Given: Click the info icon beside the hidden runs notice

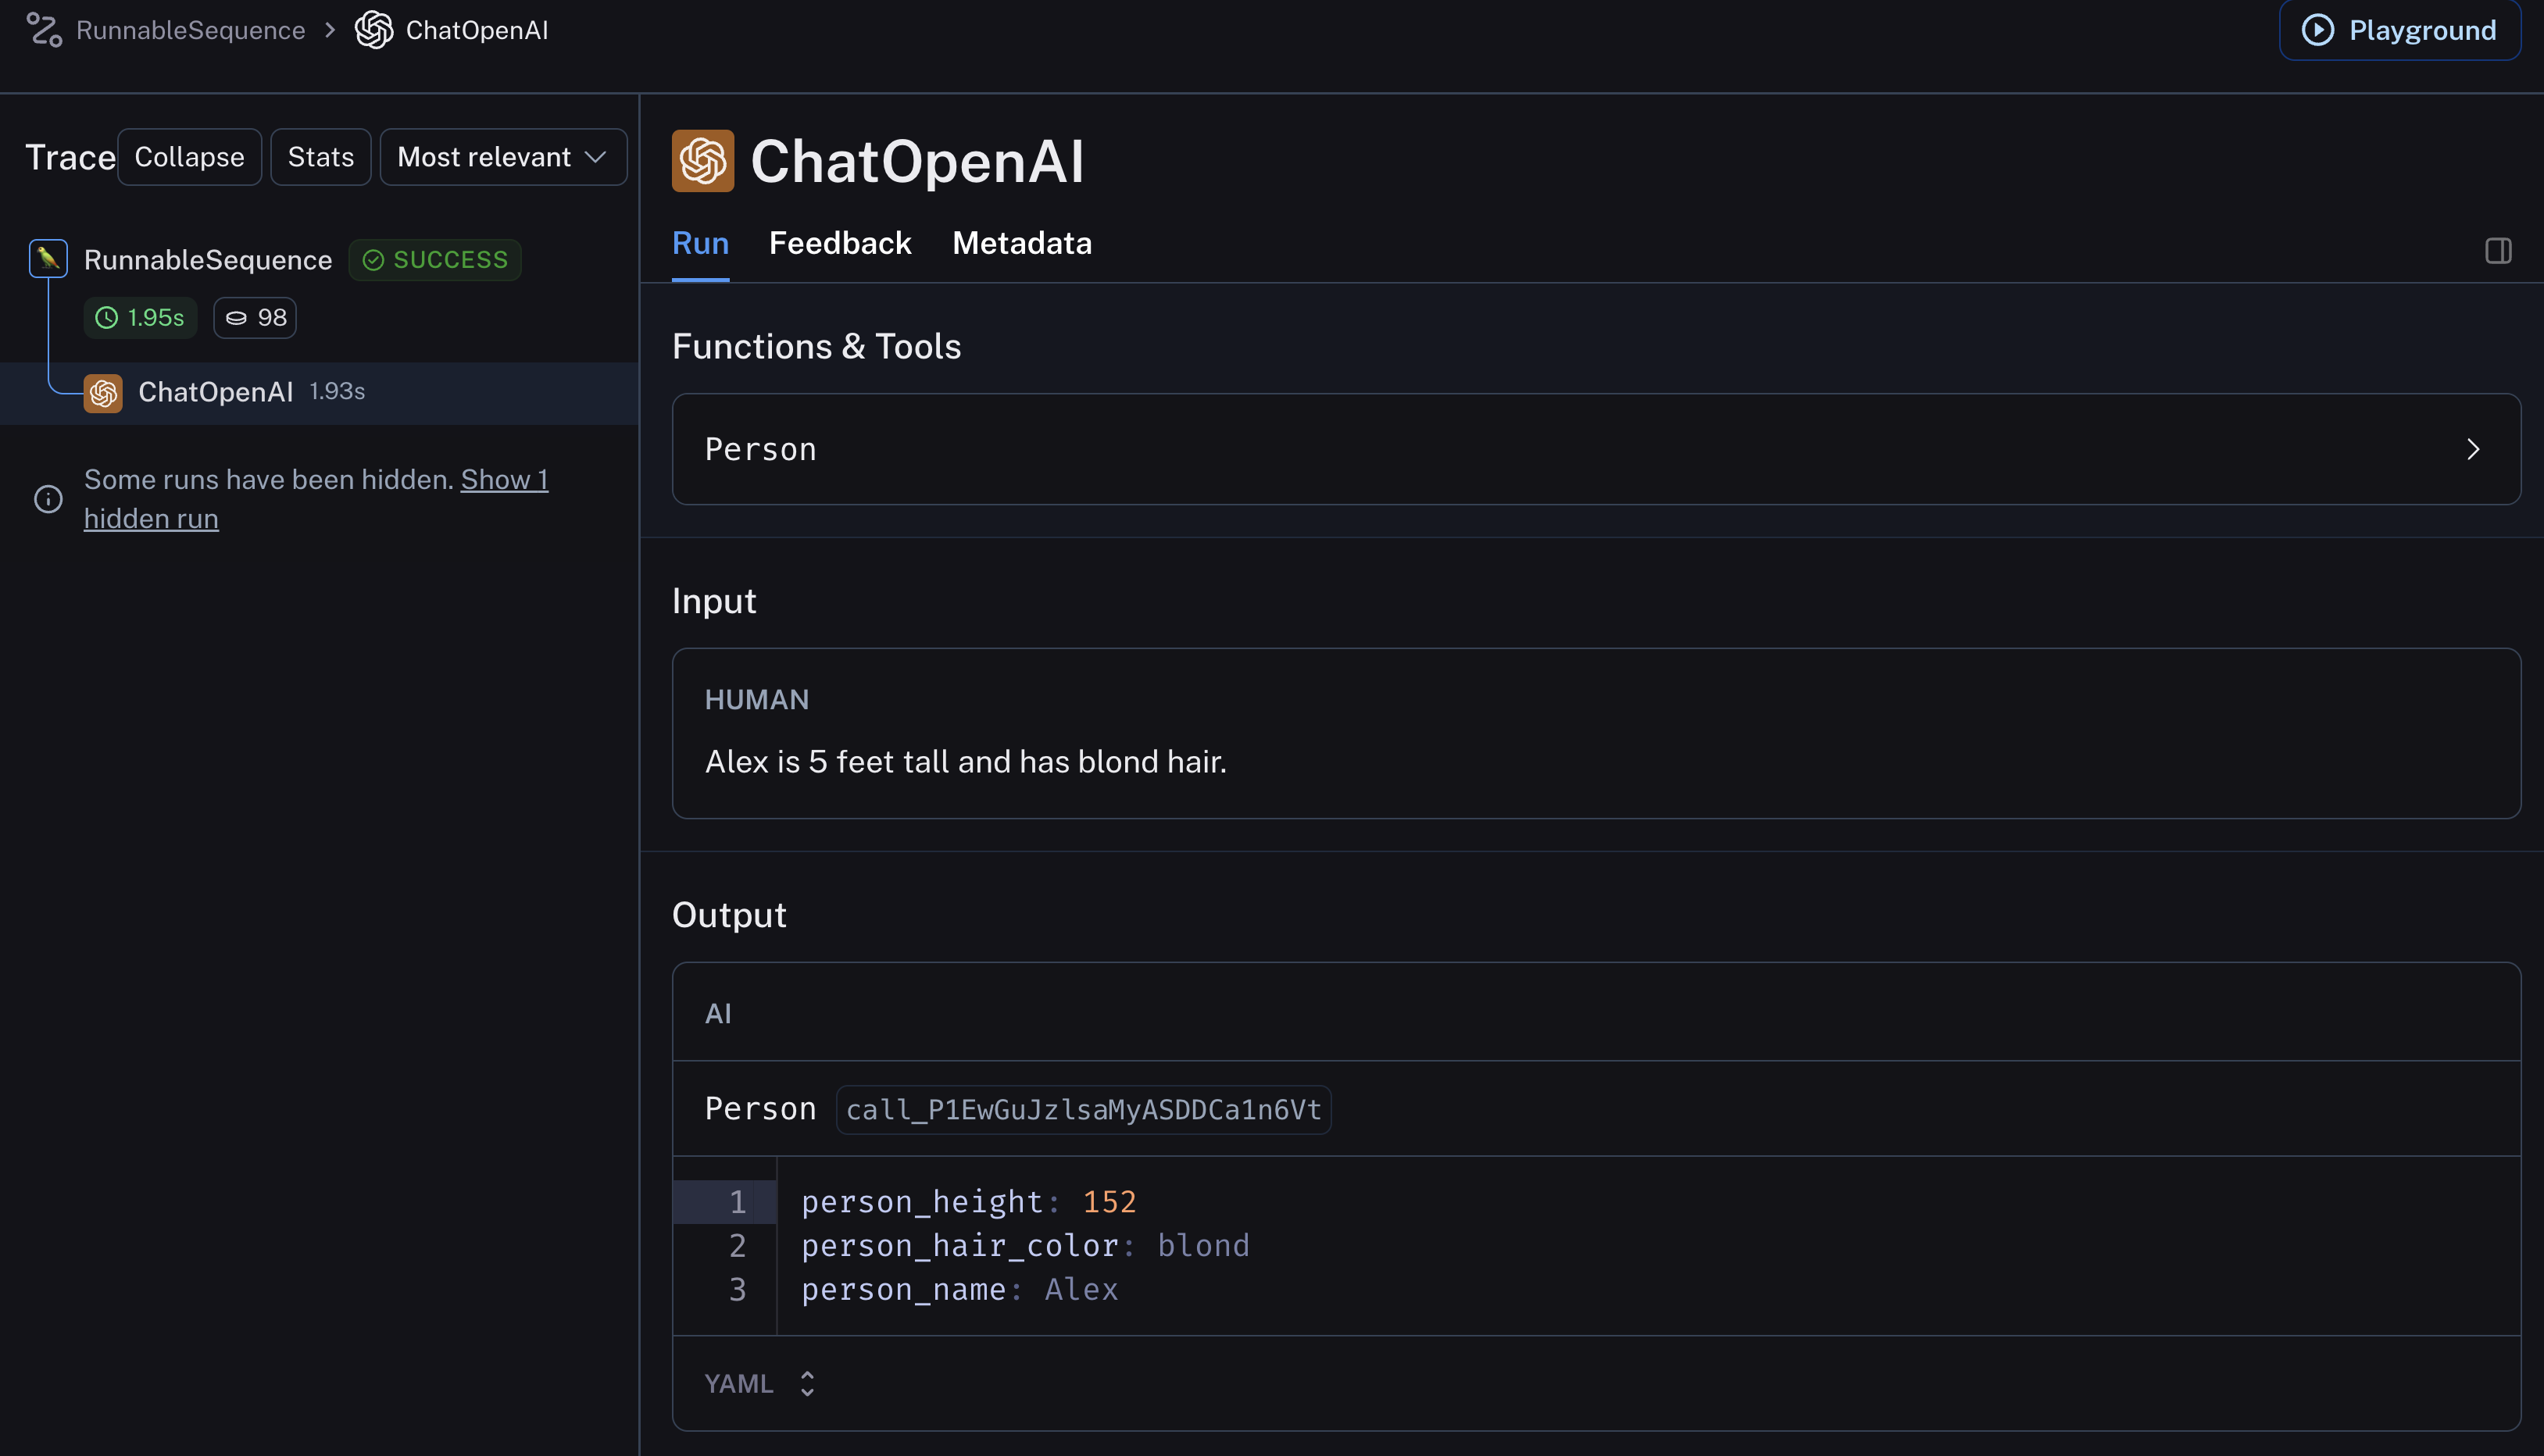Looking at the screenshot, I should [48, 499].
